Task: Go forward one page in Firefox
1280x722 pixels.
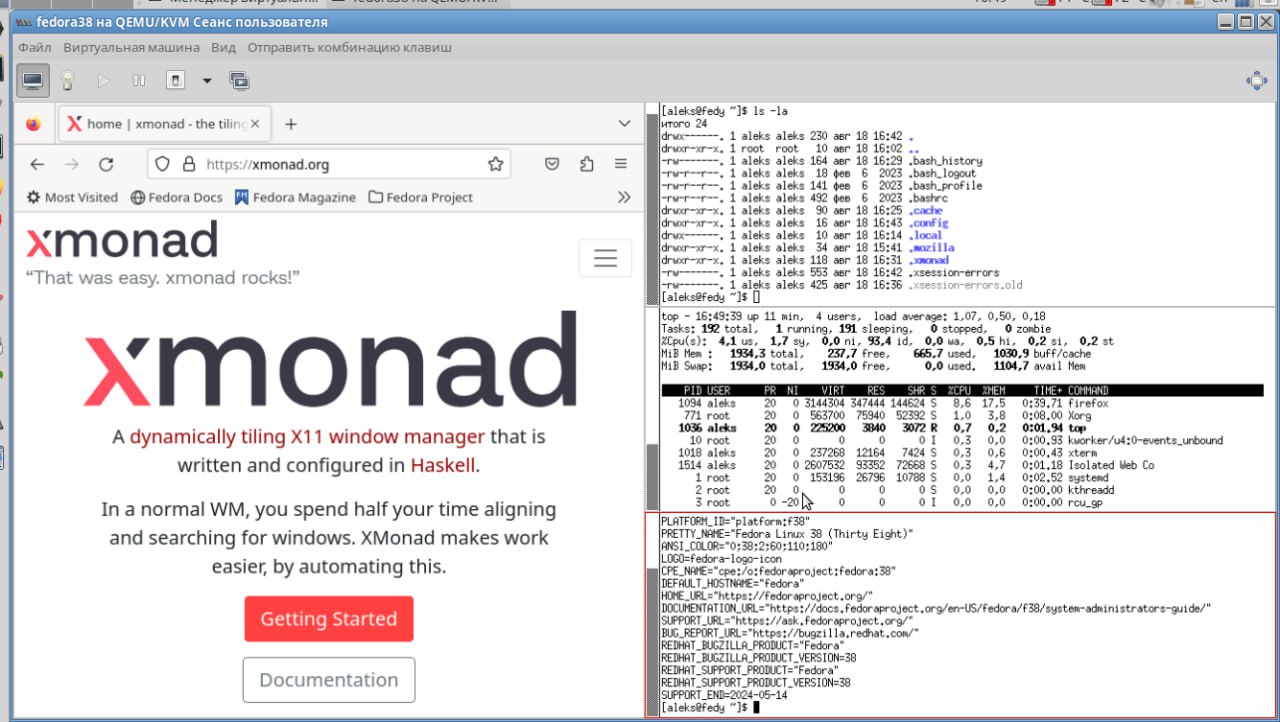Action: click(71, 164)
